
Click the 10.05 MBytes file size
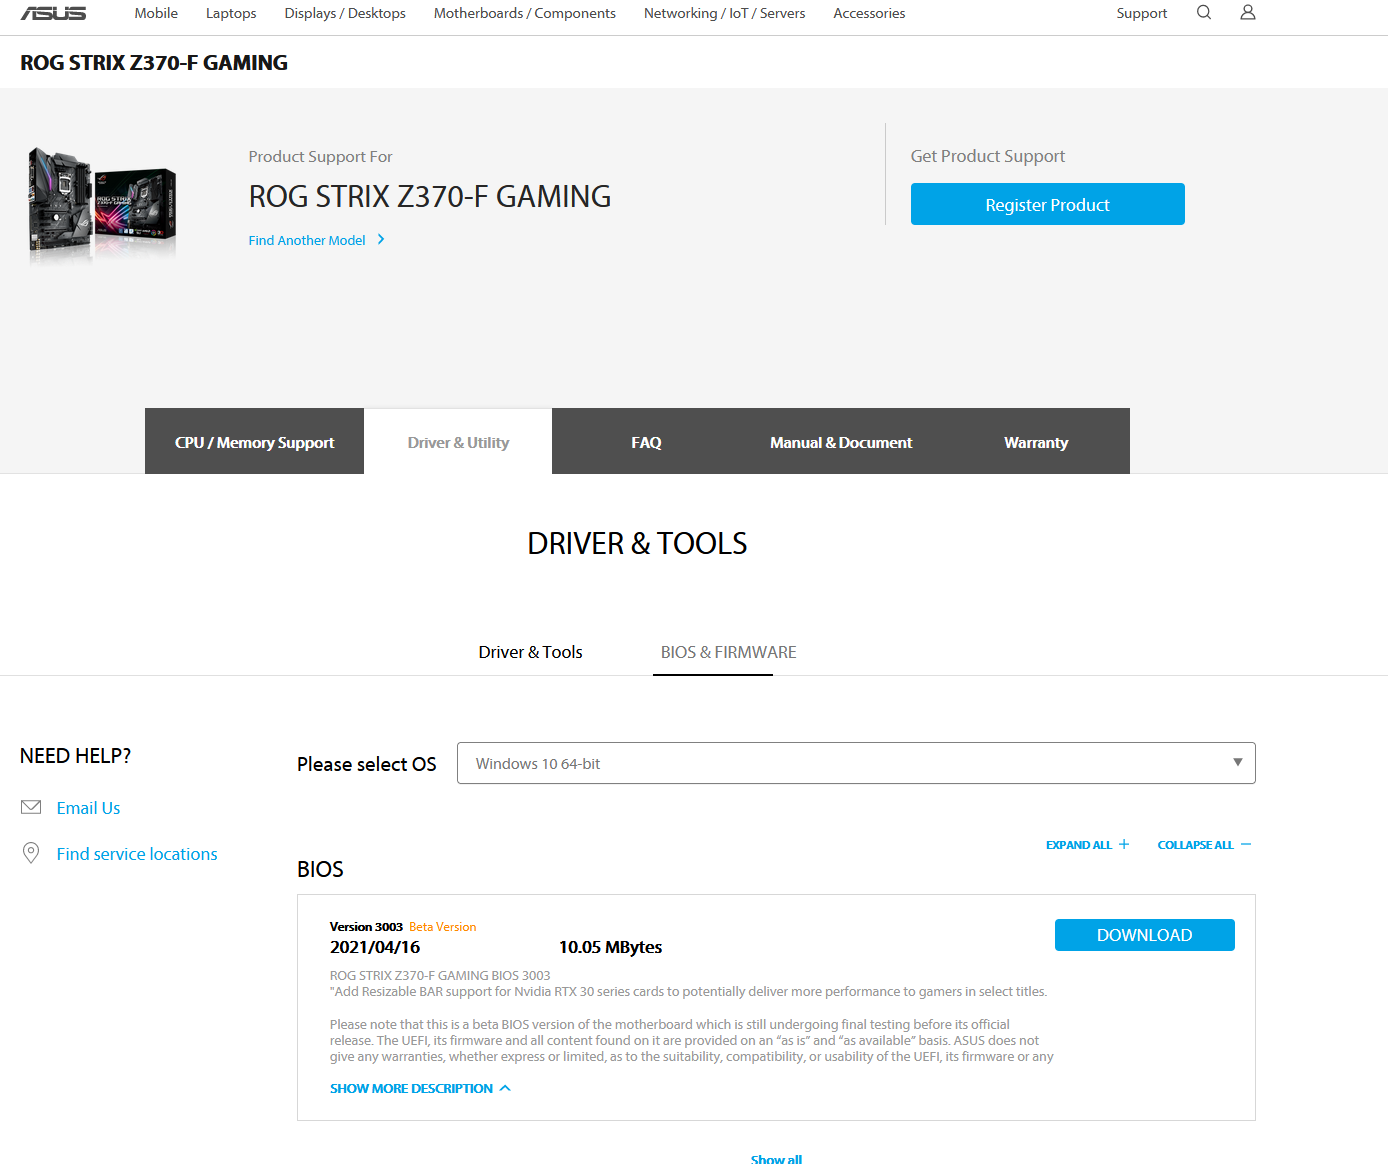[x=610, y=947]
